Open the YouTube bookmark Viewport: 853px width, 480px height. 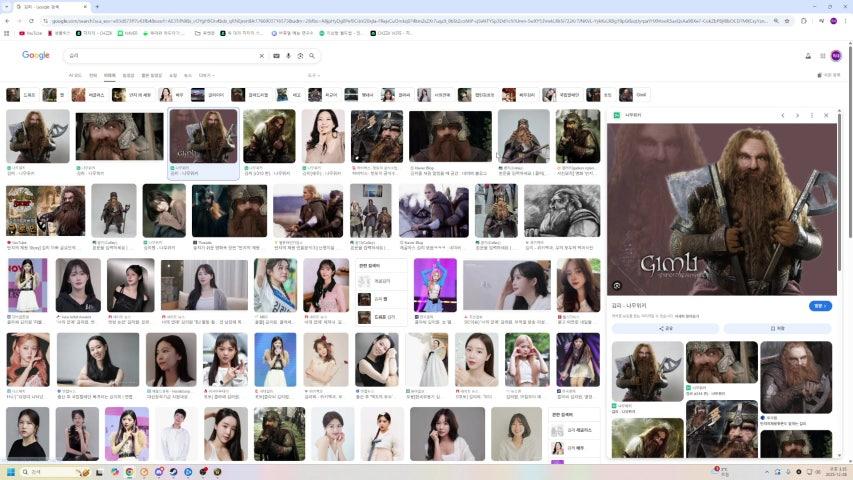point(30,33)
